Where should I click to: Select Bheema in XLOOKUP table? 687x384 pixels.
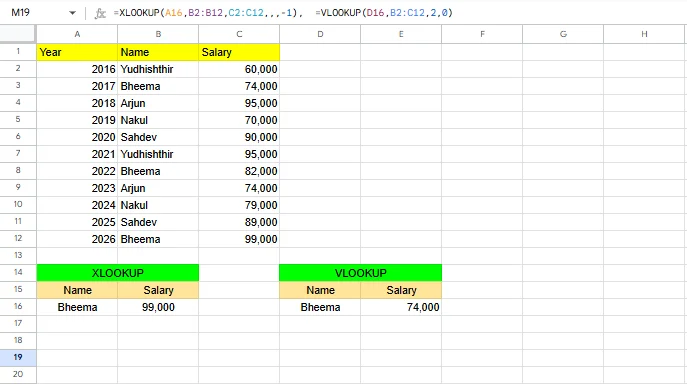(77, 307)
